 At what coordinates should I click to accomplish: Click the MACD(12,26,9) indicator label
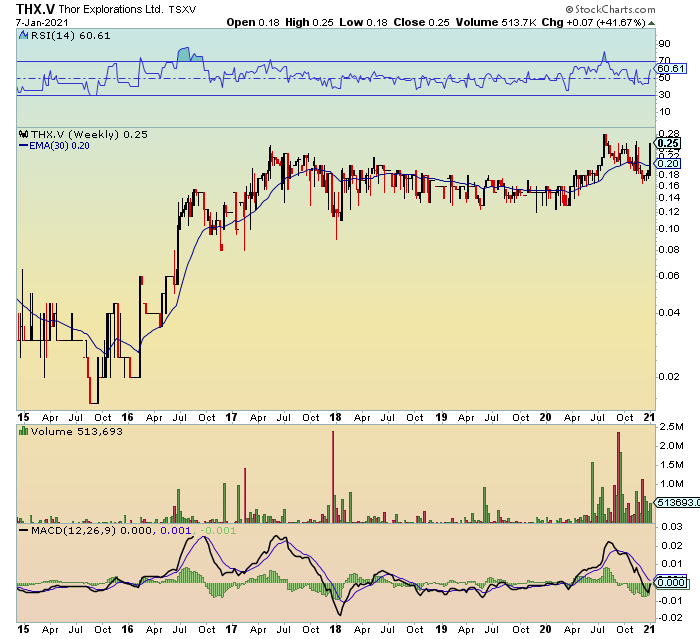point(73,530)
